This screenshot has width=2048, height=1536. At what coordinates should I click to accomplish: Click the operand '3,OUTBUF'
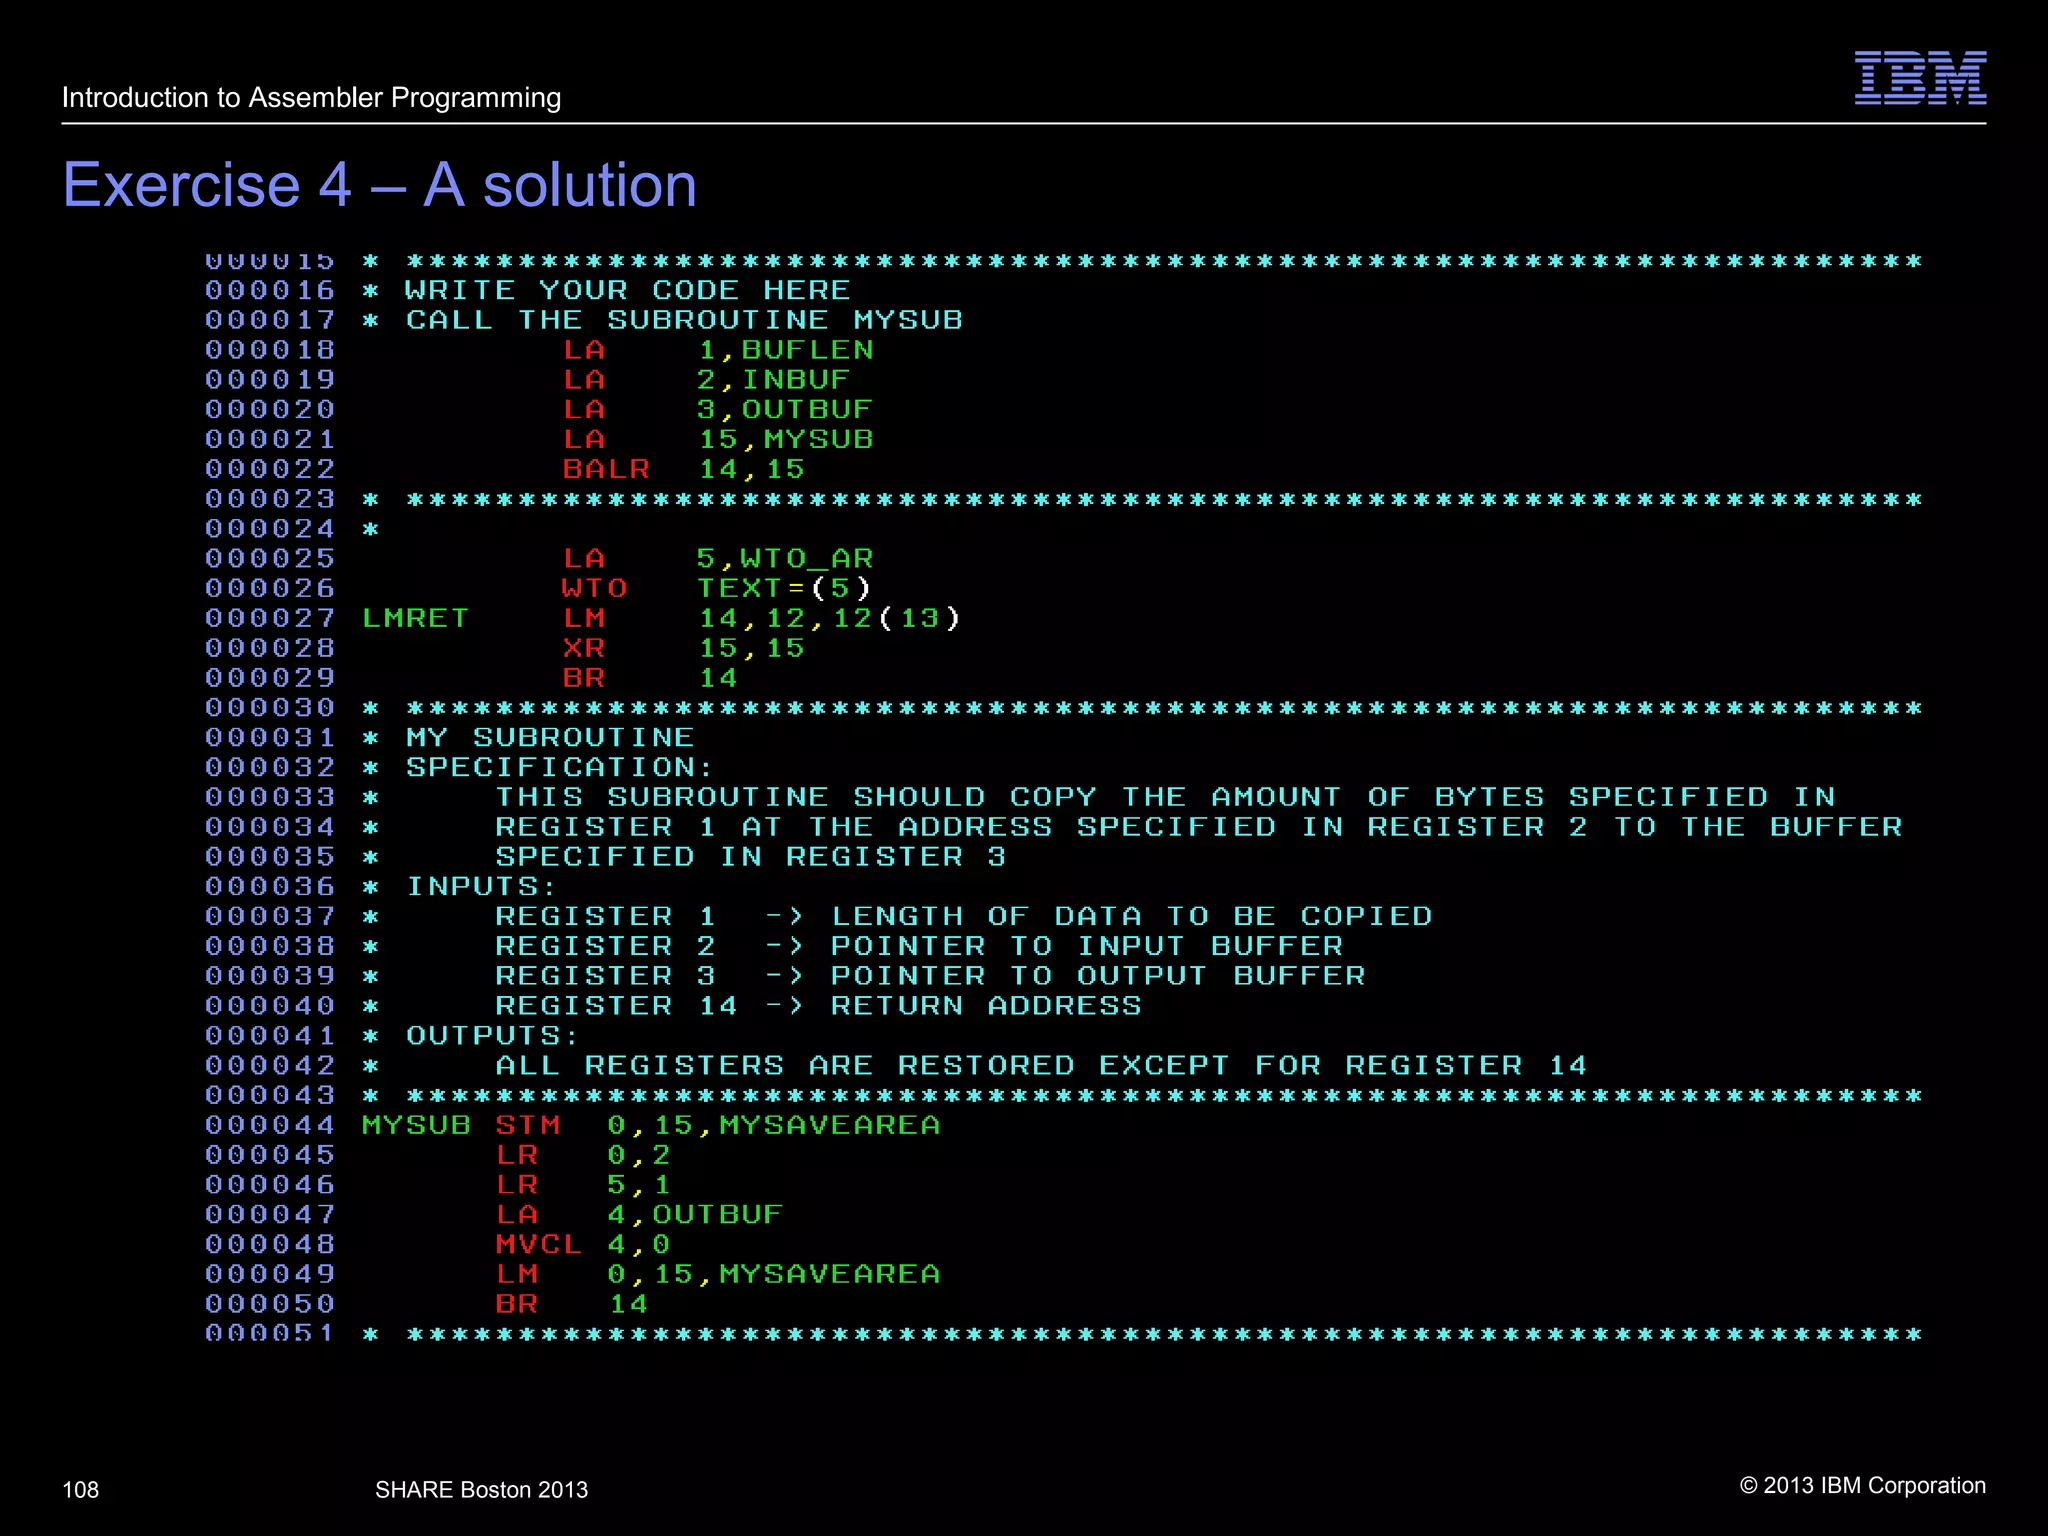[x=786, y=410]
